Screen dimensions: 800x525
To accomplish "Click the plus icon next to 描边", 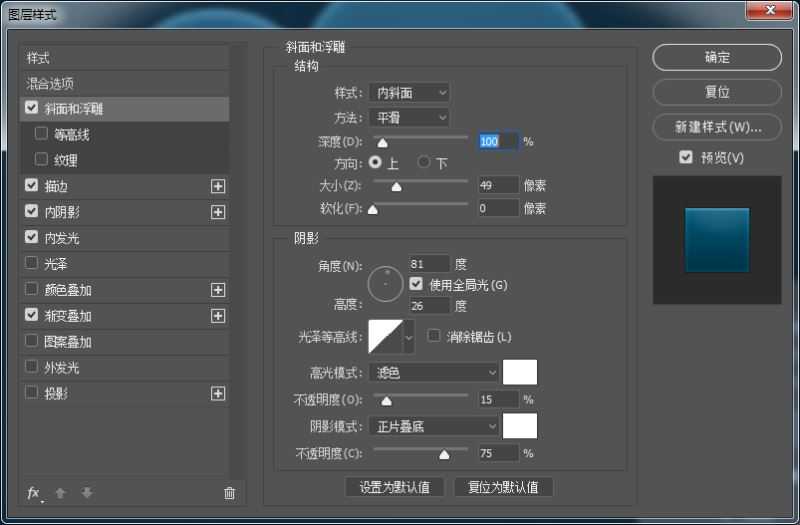I will coord(218,186).
